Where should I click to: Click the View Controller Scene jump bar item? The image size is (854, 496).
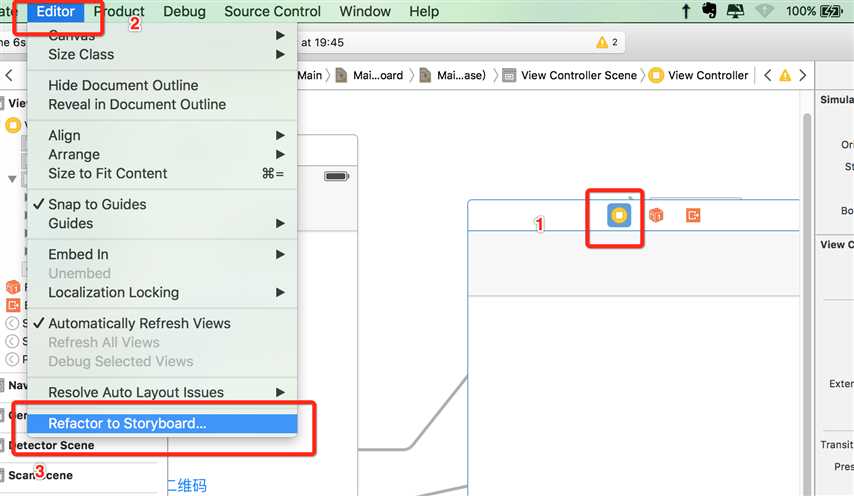click(570, 75)
